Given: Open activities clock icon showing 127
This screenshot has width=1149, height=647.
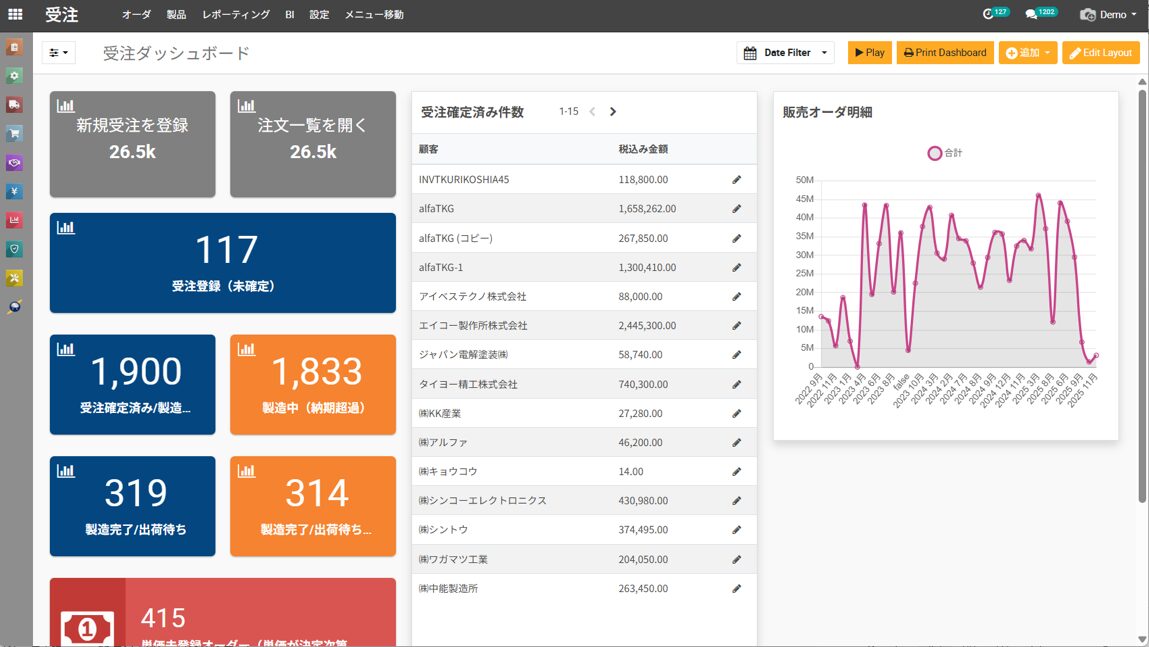Looking at the screenshot, I should [x=994, y=14].
